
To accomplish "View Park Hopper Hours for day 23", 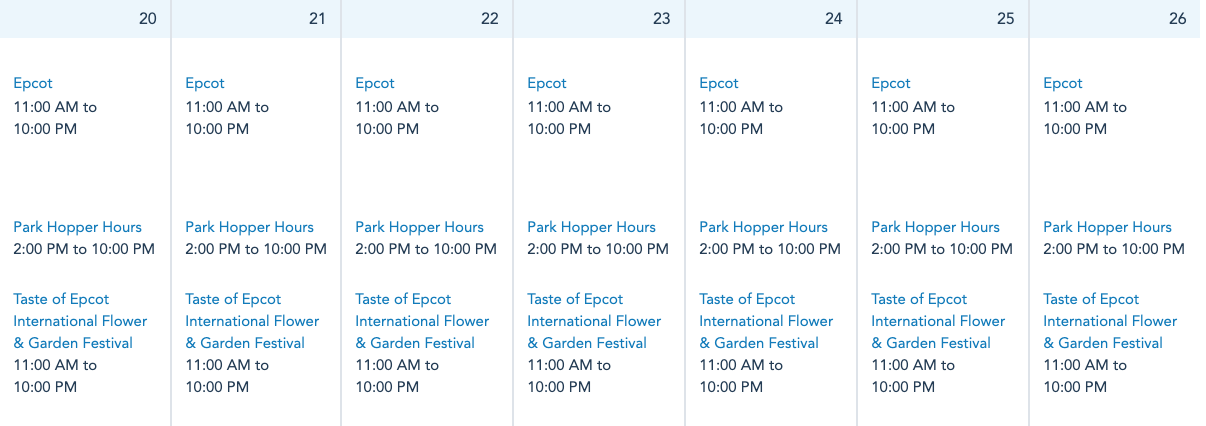I will pos(592,227).
